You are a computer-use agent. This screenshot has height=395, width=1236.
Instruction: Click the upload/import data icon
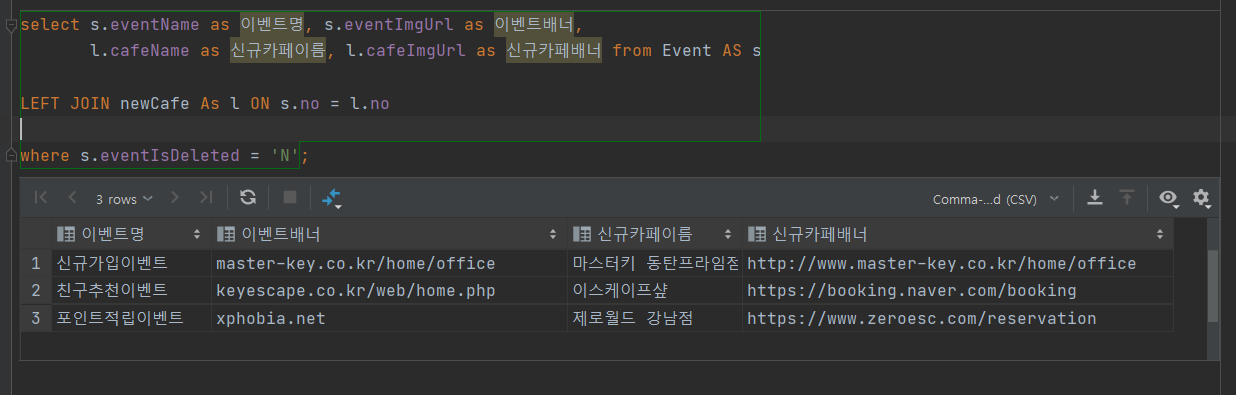(1127, 197)
